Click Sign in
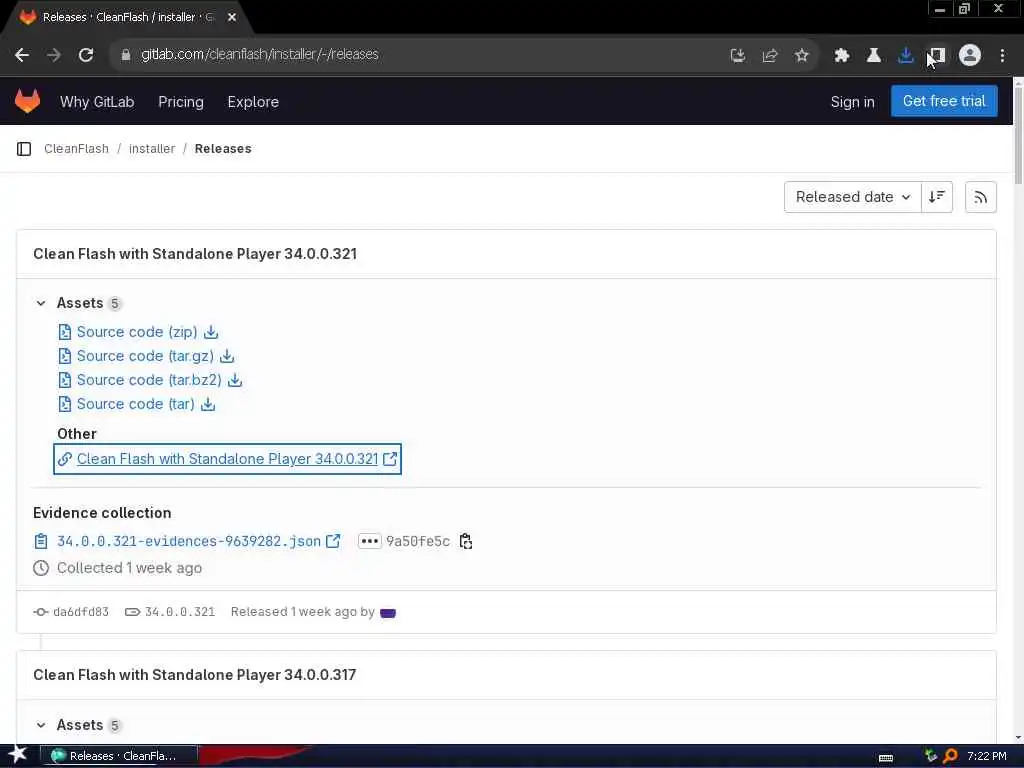1024x768 pixels. pos(852,102)
